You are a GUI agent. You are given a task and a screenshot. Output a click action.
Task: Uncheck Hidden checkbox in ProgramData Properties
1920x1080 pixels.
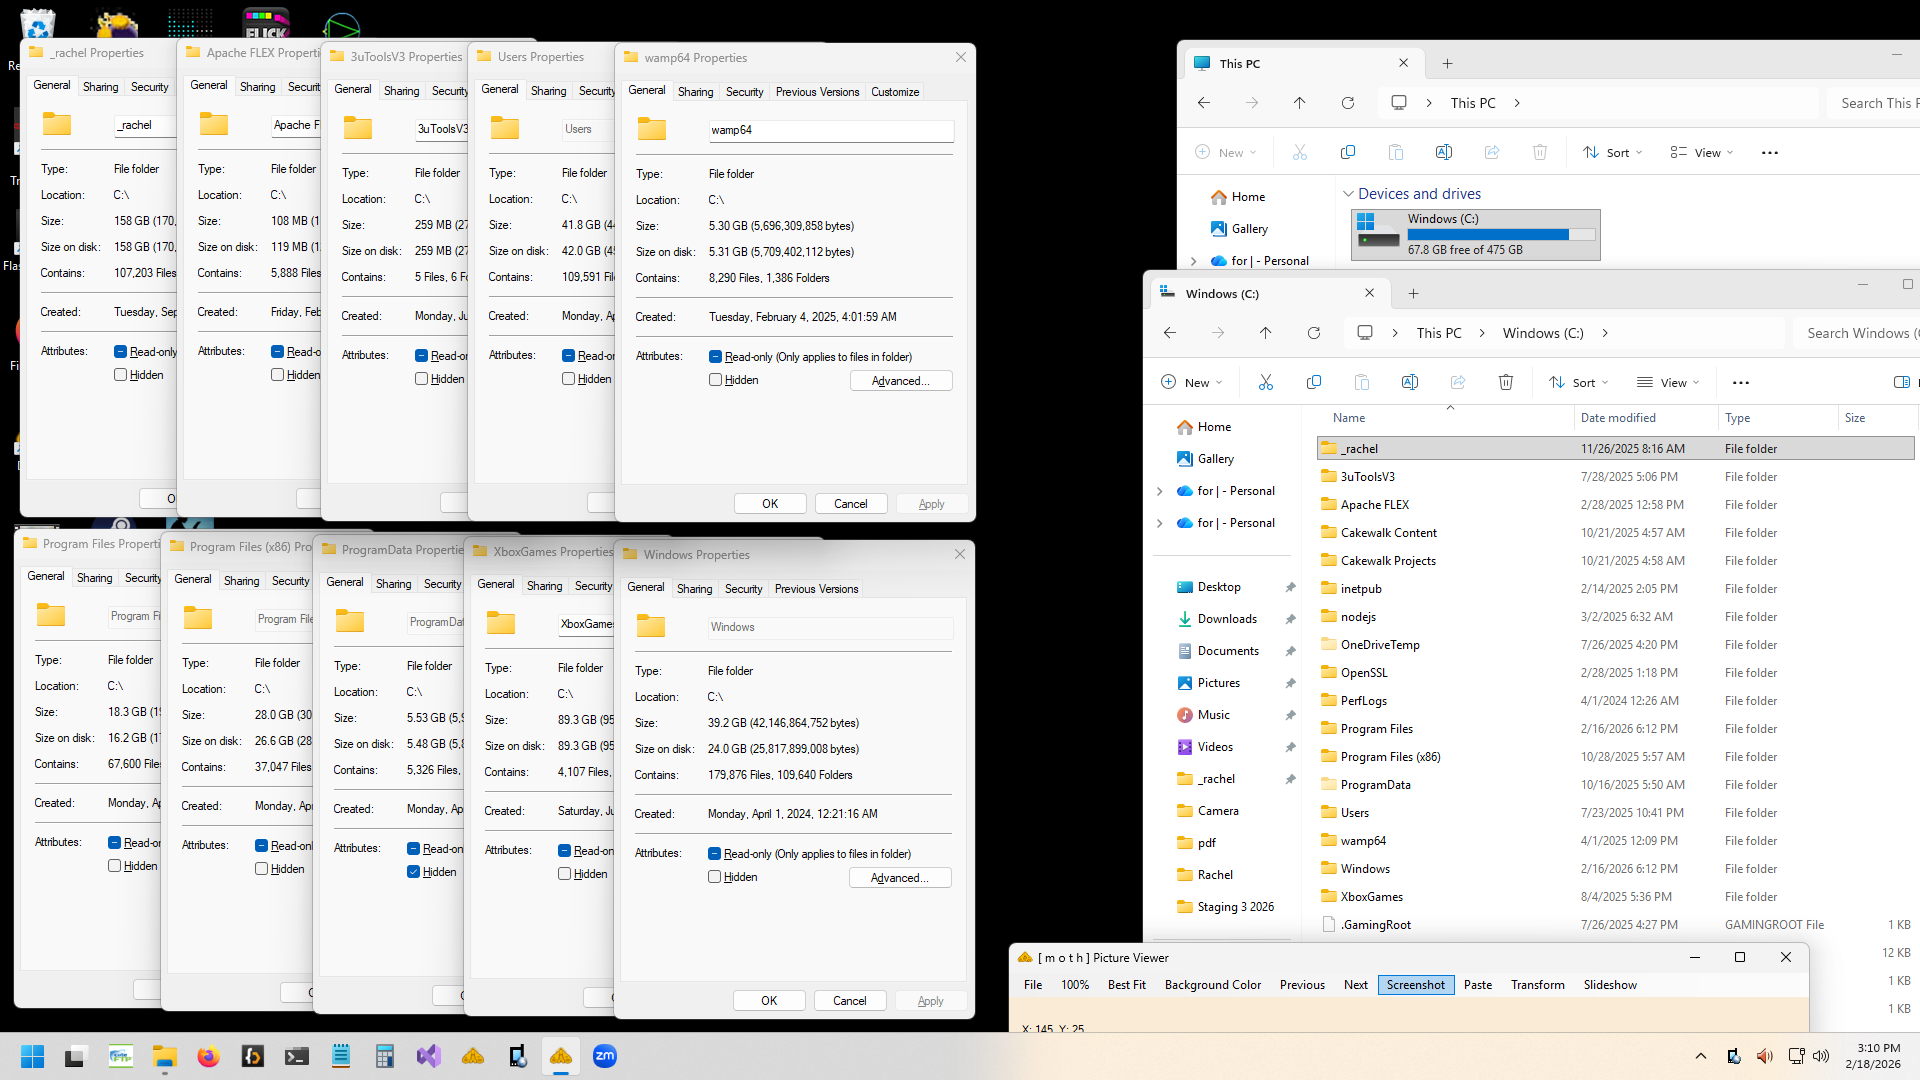click(x=414, y=872)
